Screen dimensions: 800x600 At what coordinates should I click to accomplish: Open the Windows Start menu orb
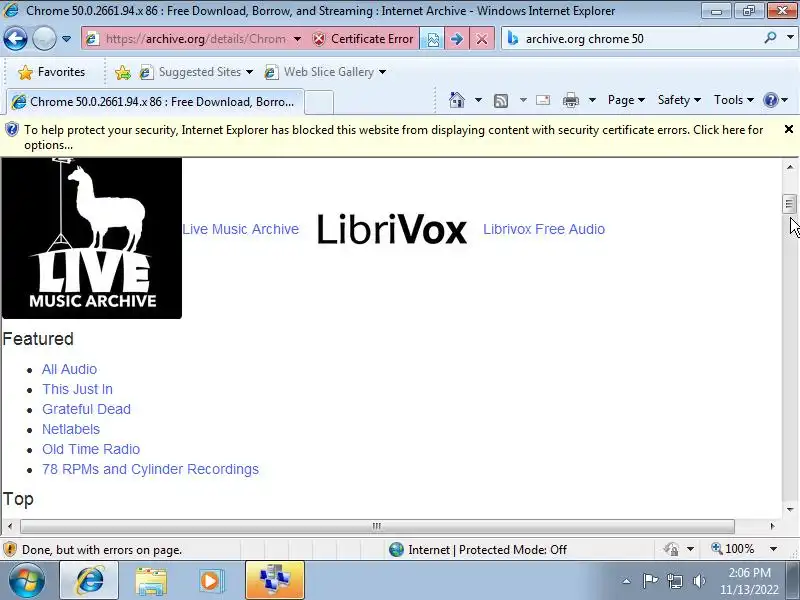click(x=27, y=580)
